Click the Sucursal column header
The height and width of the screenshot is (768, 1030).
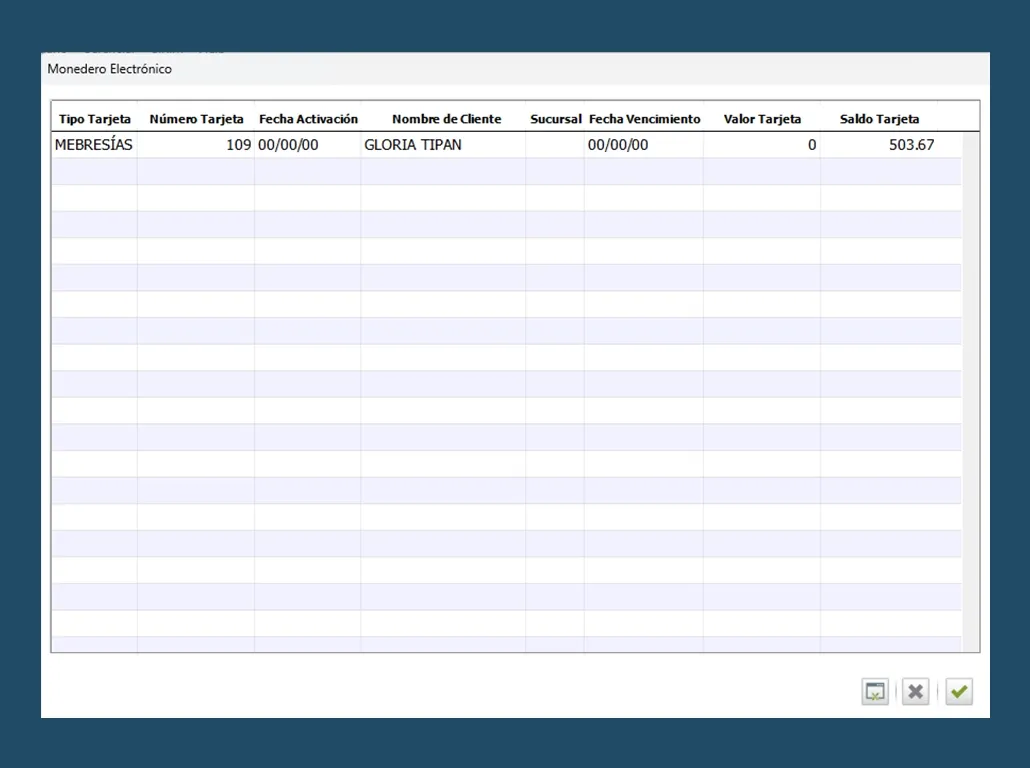(555, 119)
